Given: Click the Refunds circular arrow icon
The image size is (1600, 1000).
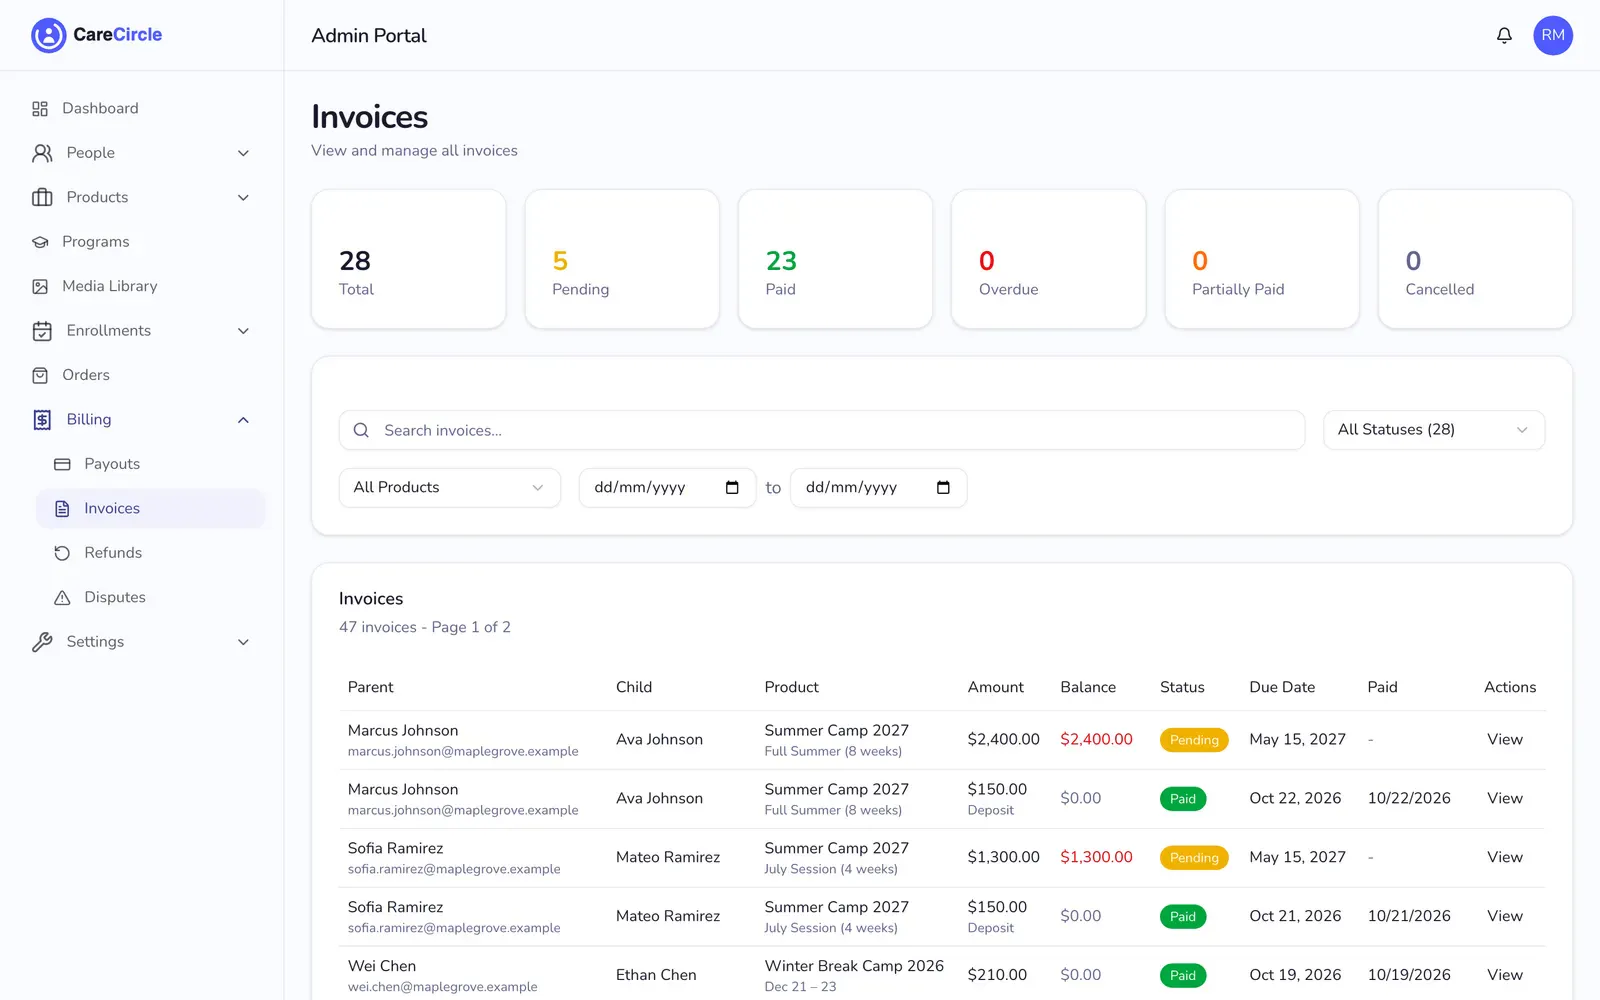Looking at the screenshot, I should 62,553.
